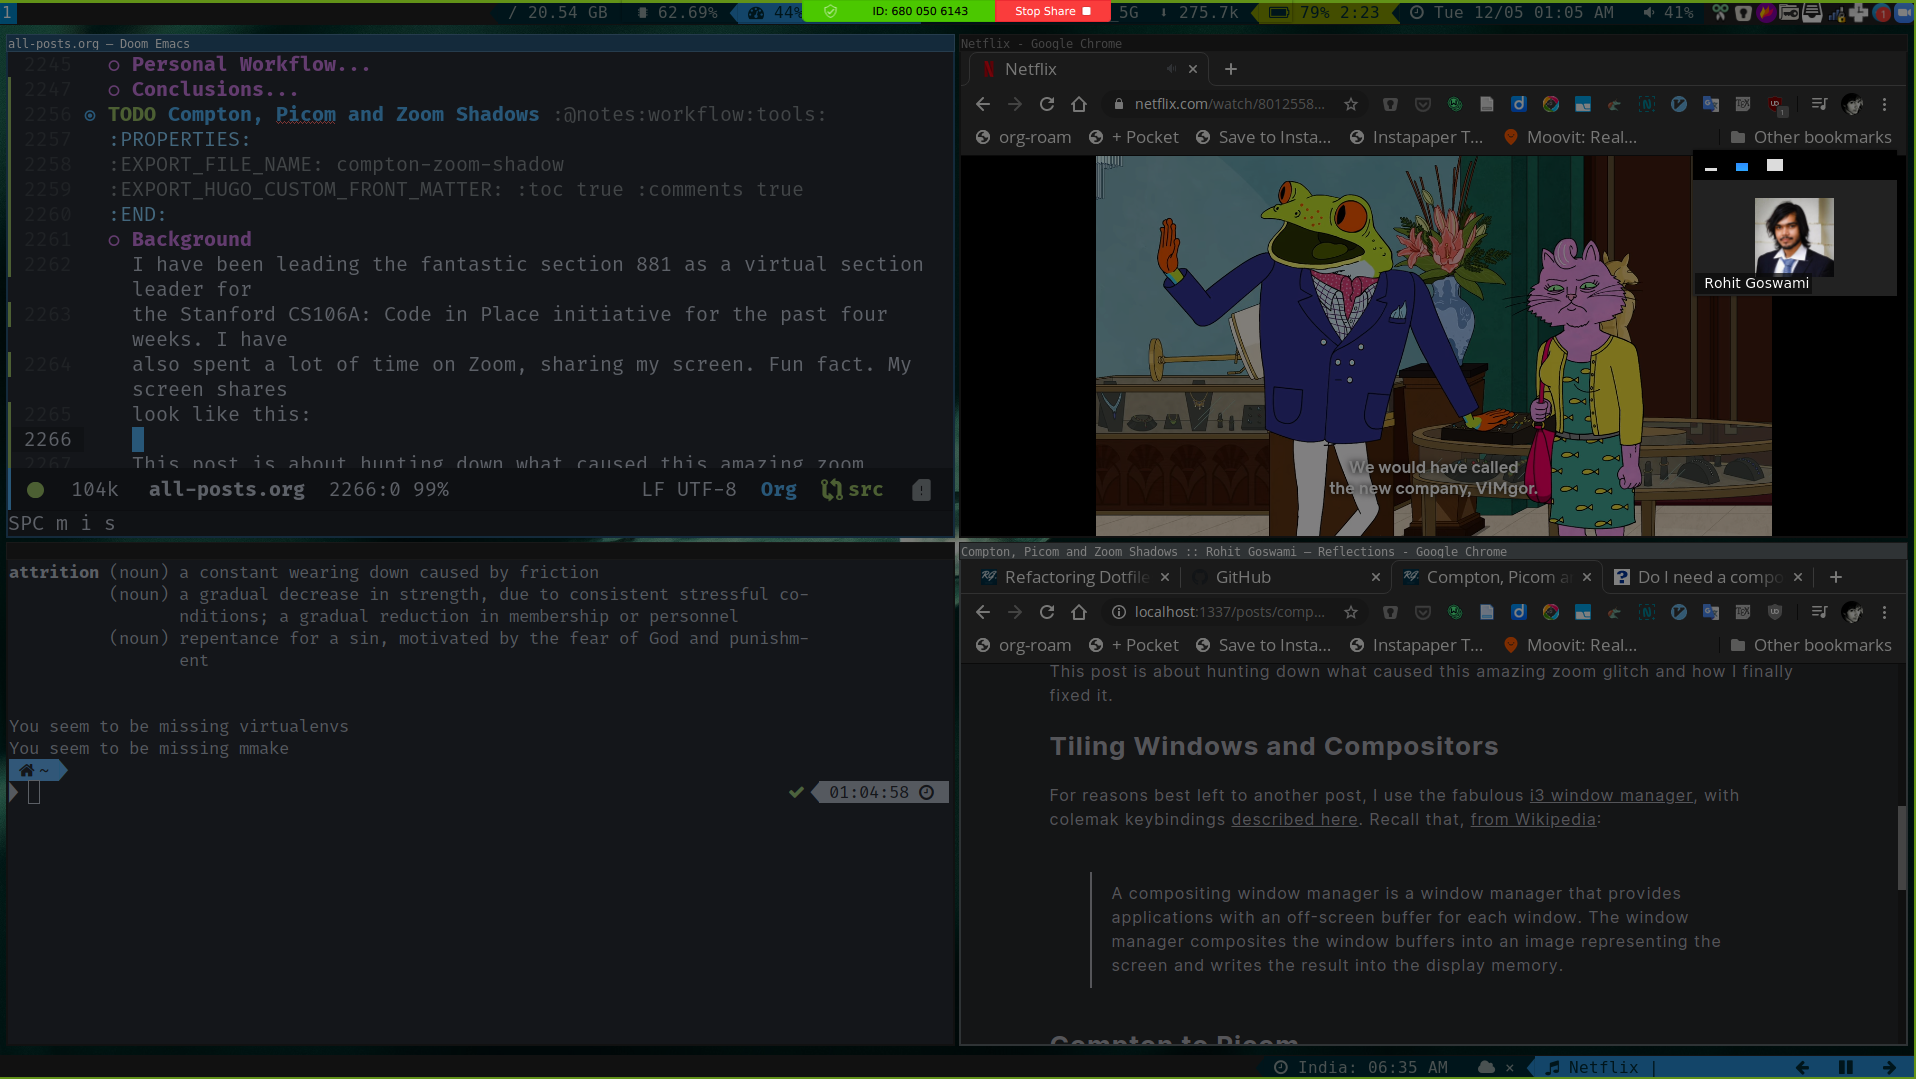The height and width of the screenshot is (1079, 1916).
Task: View site info for localhost page
Action: coord(1119,612)
